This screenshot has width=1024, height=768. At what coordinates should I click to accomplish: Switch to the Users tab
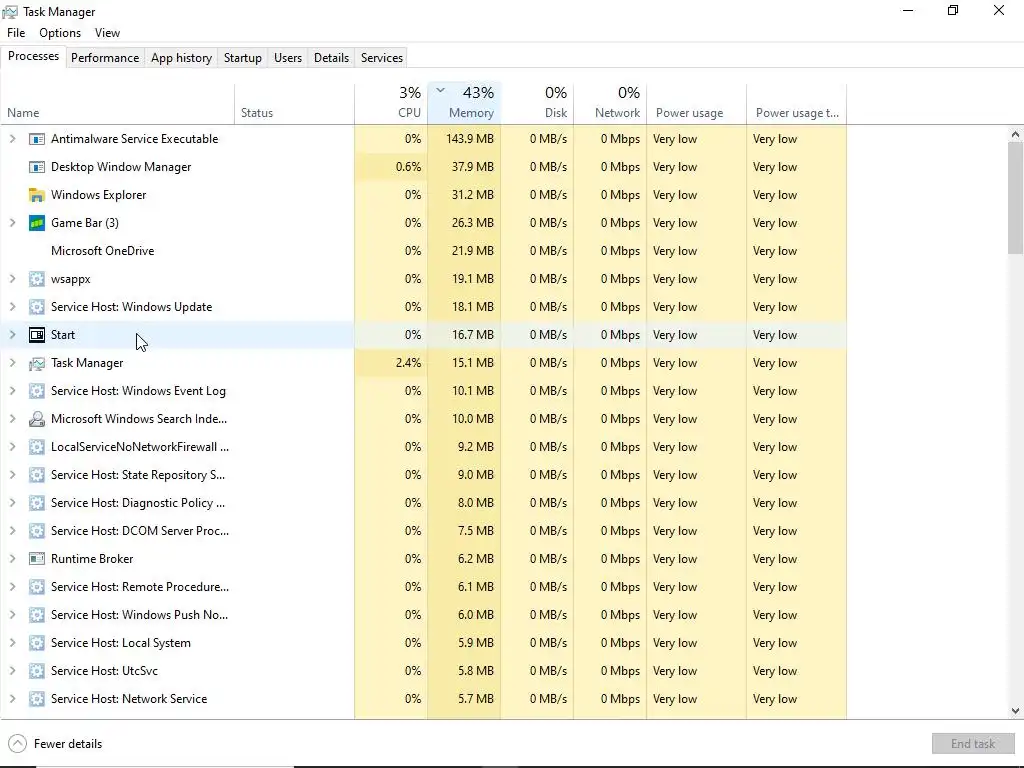[288, 57]
